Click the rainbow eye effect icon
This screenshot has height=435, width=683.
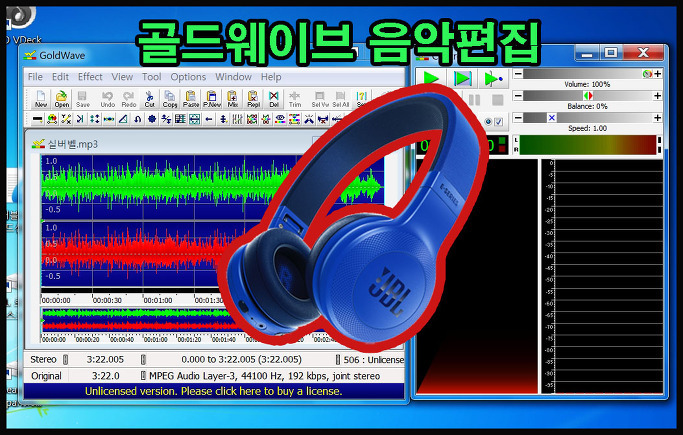coord(281,118)
